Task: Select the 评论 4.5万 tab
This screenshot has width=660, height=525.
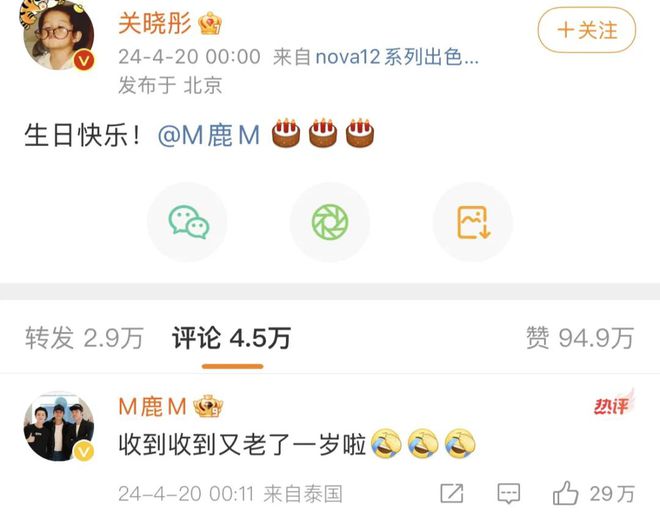Action: point(232,338)
